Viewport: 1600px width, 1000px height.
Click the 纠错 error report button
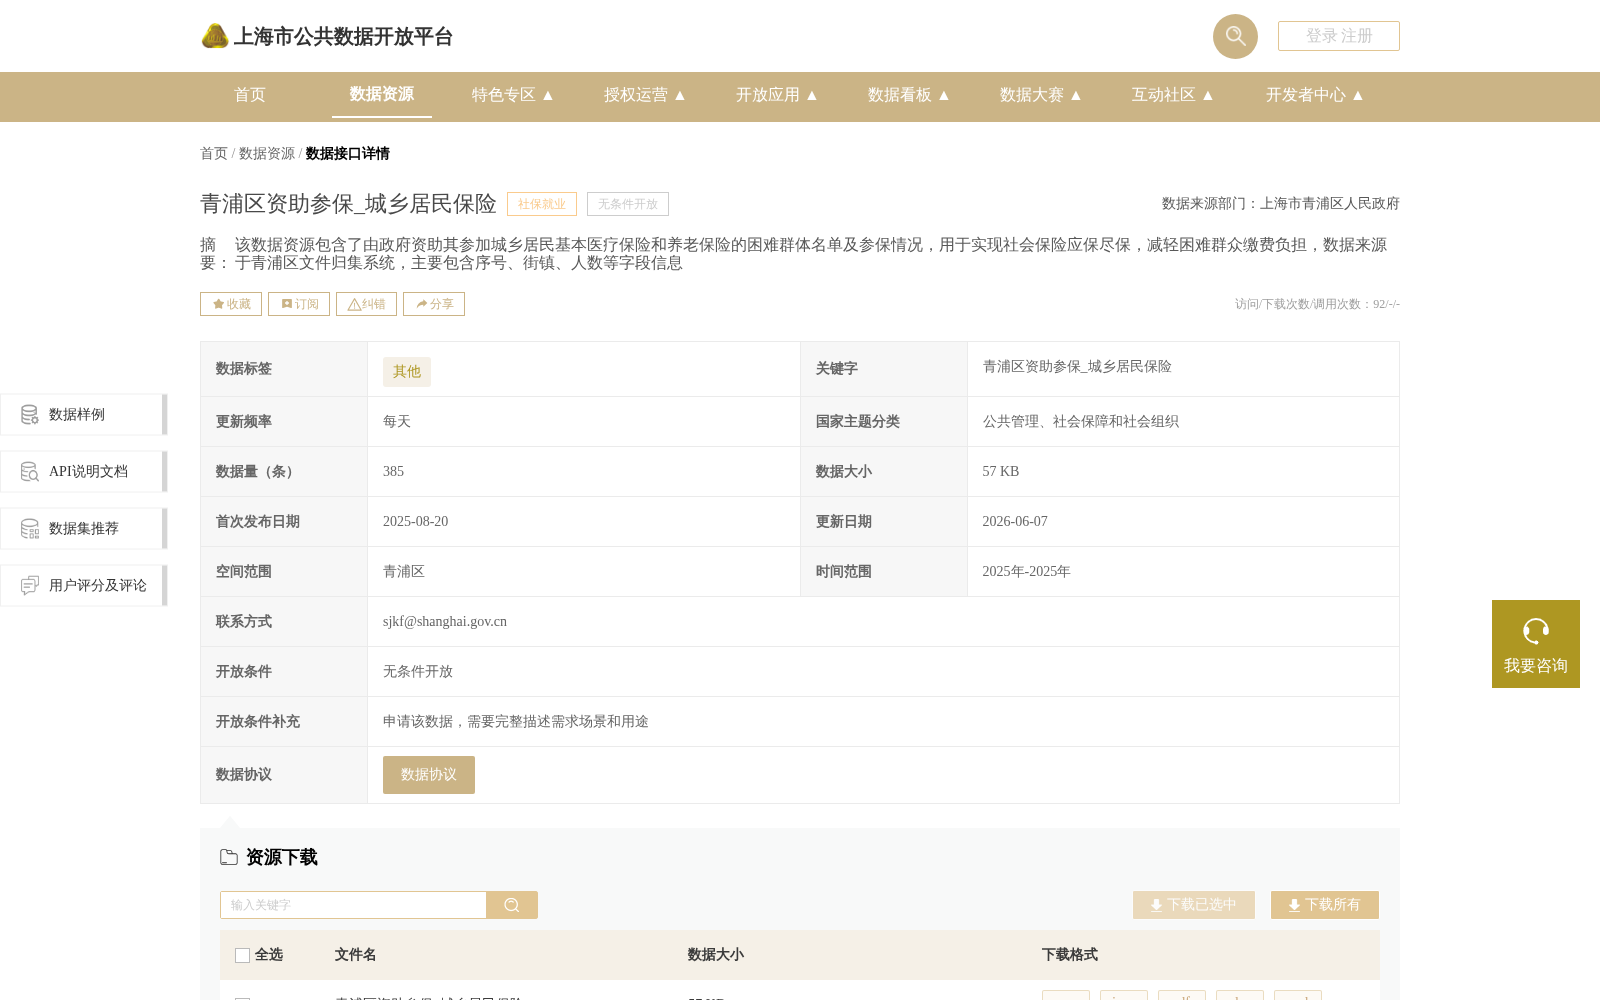pyautogui.click(x=366, y=304)
